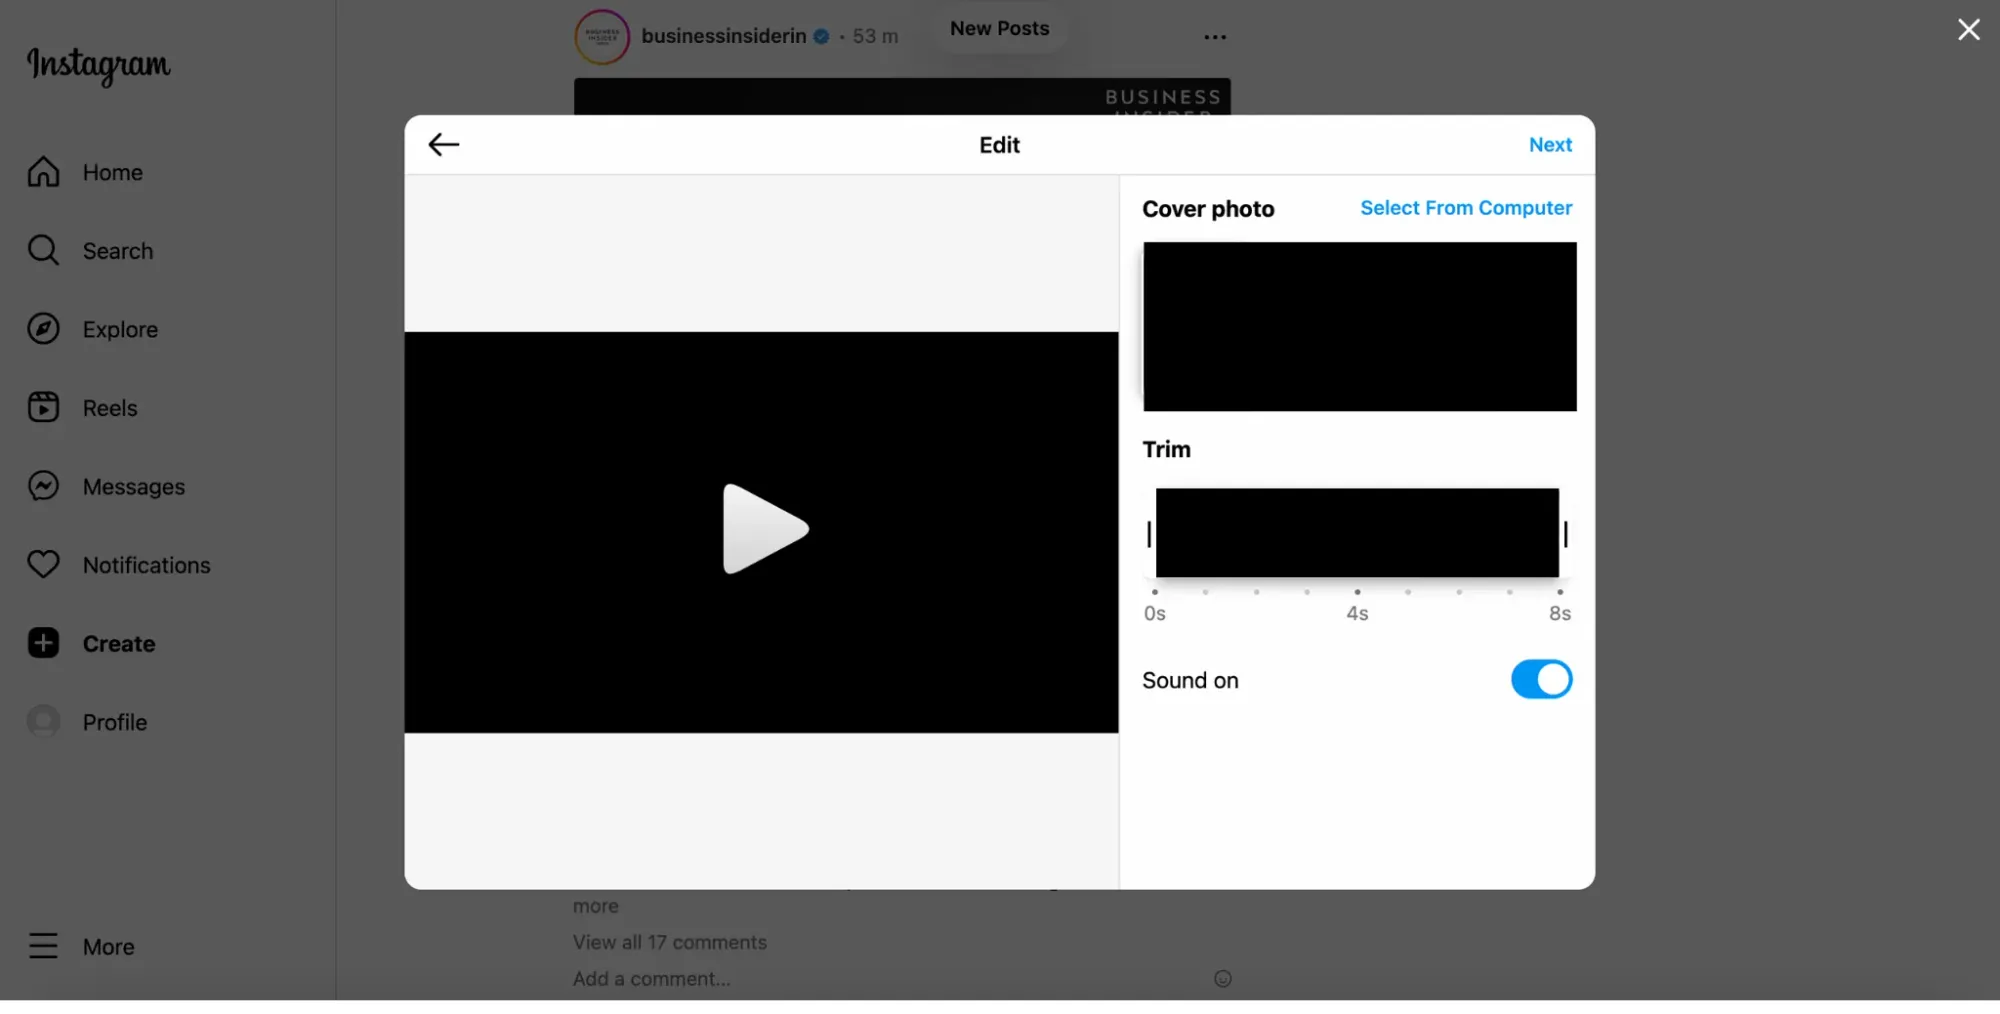Select the cover photo thumbnail

[1359, 326]
